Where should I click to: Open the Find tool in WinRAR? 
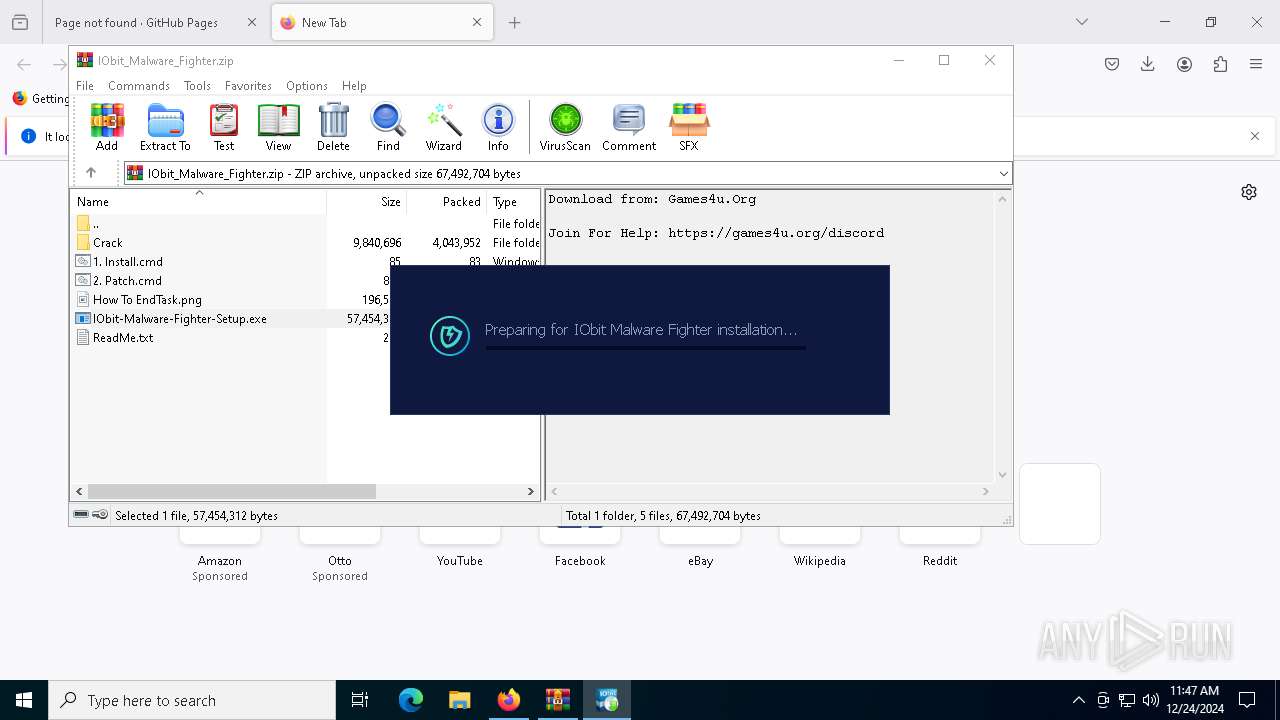point(388,127)
